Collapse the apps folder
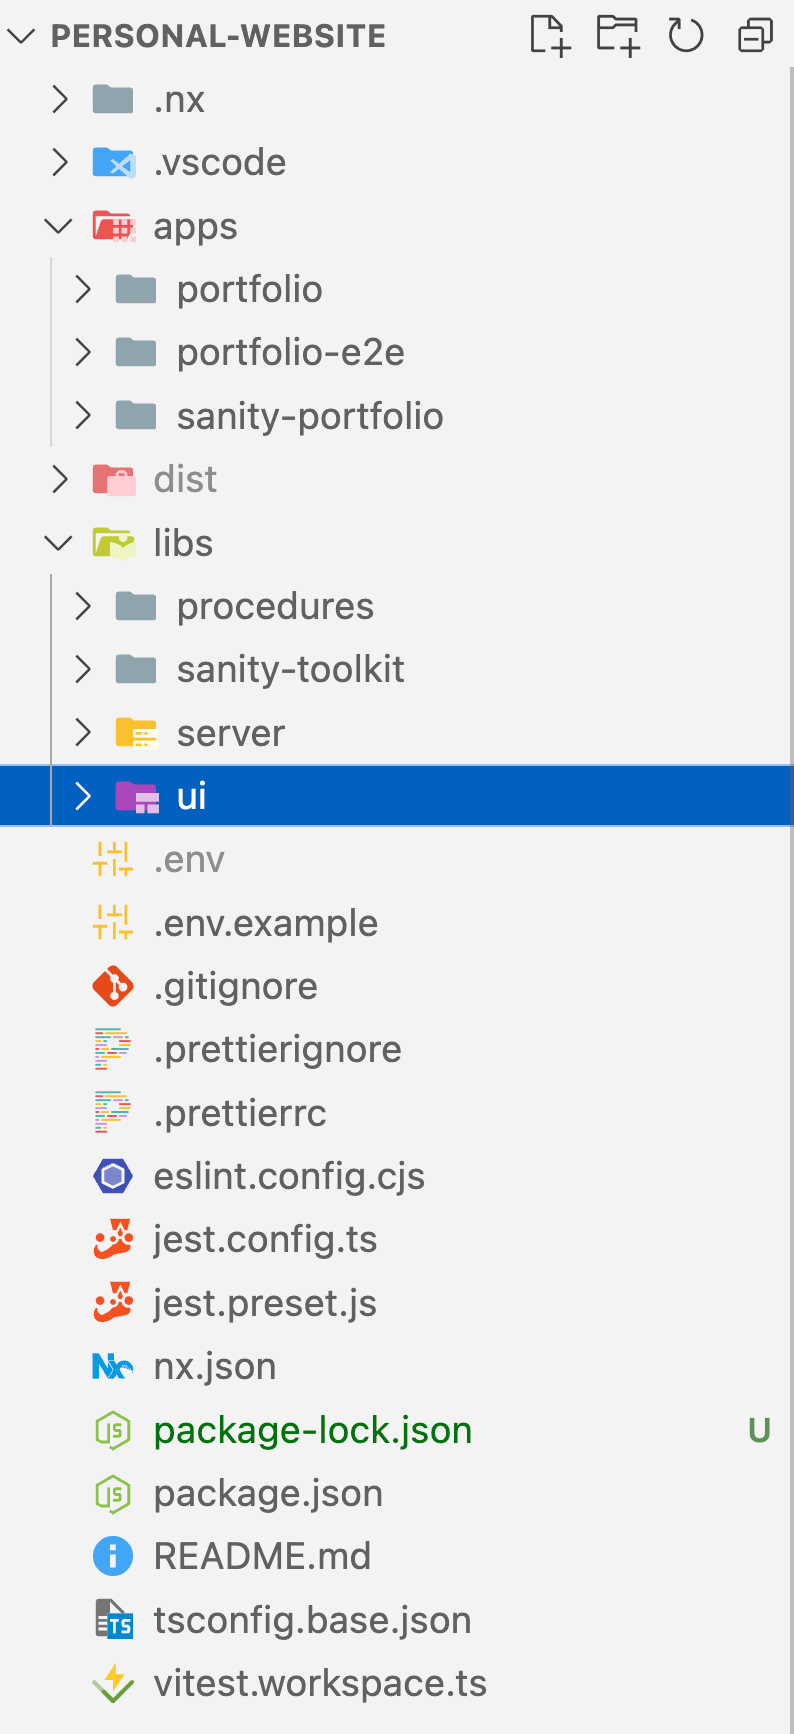Image resolution: width=794 pixels, height=1734 pixels. [59, 227]
